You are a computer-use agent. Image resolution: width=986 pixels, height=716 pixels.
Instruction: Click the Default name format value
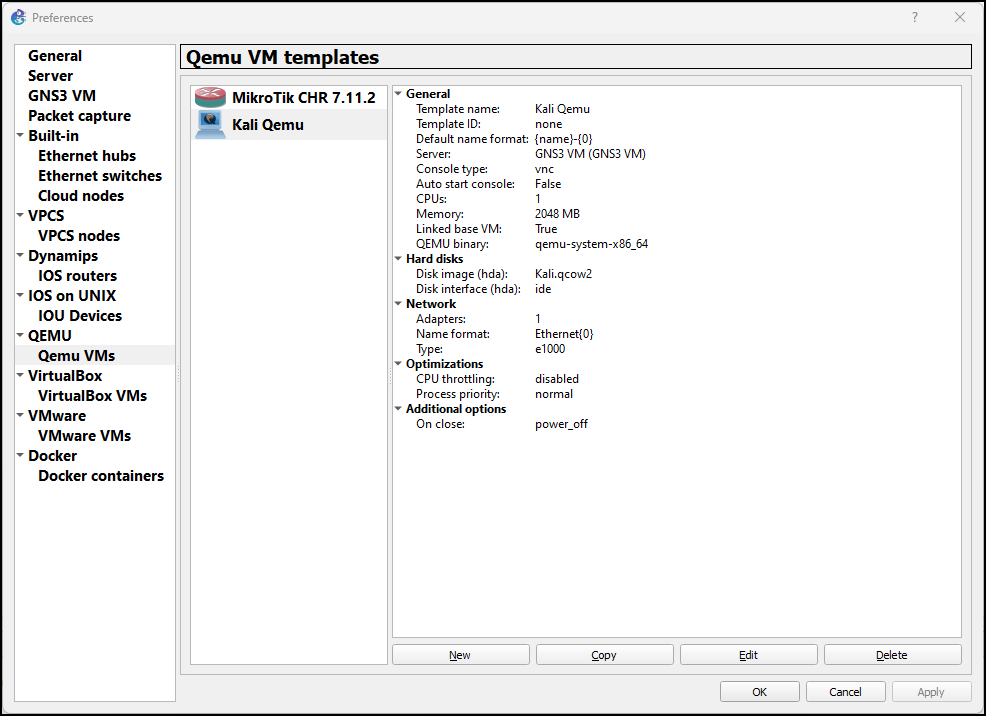click(x=564, y=139)
